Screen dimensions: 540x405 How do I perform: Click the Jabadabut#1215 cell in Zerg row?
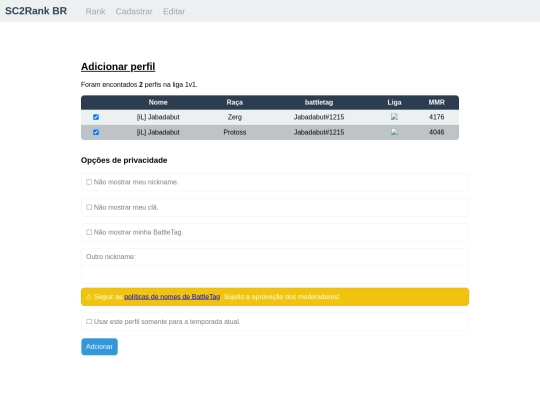[x=319, y=117]
